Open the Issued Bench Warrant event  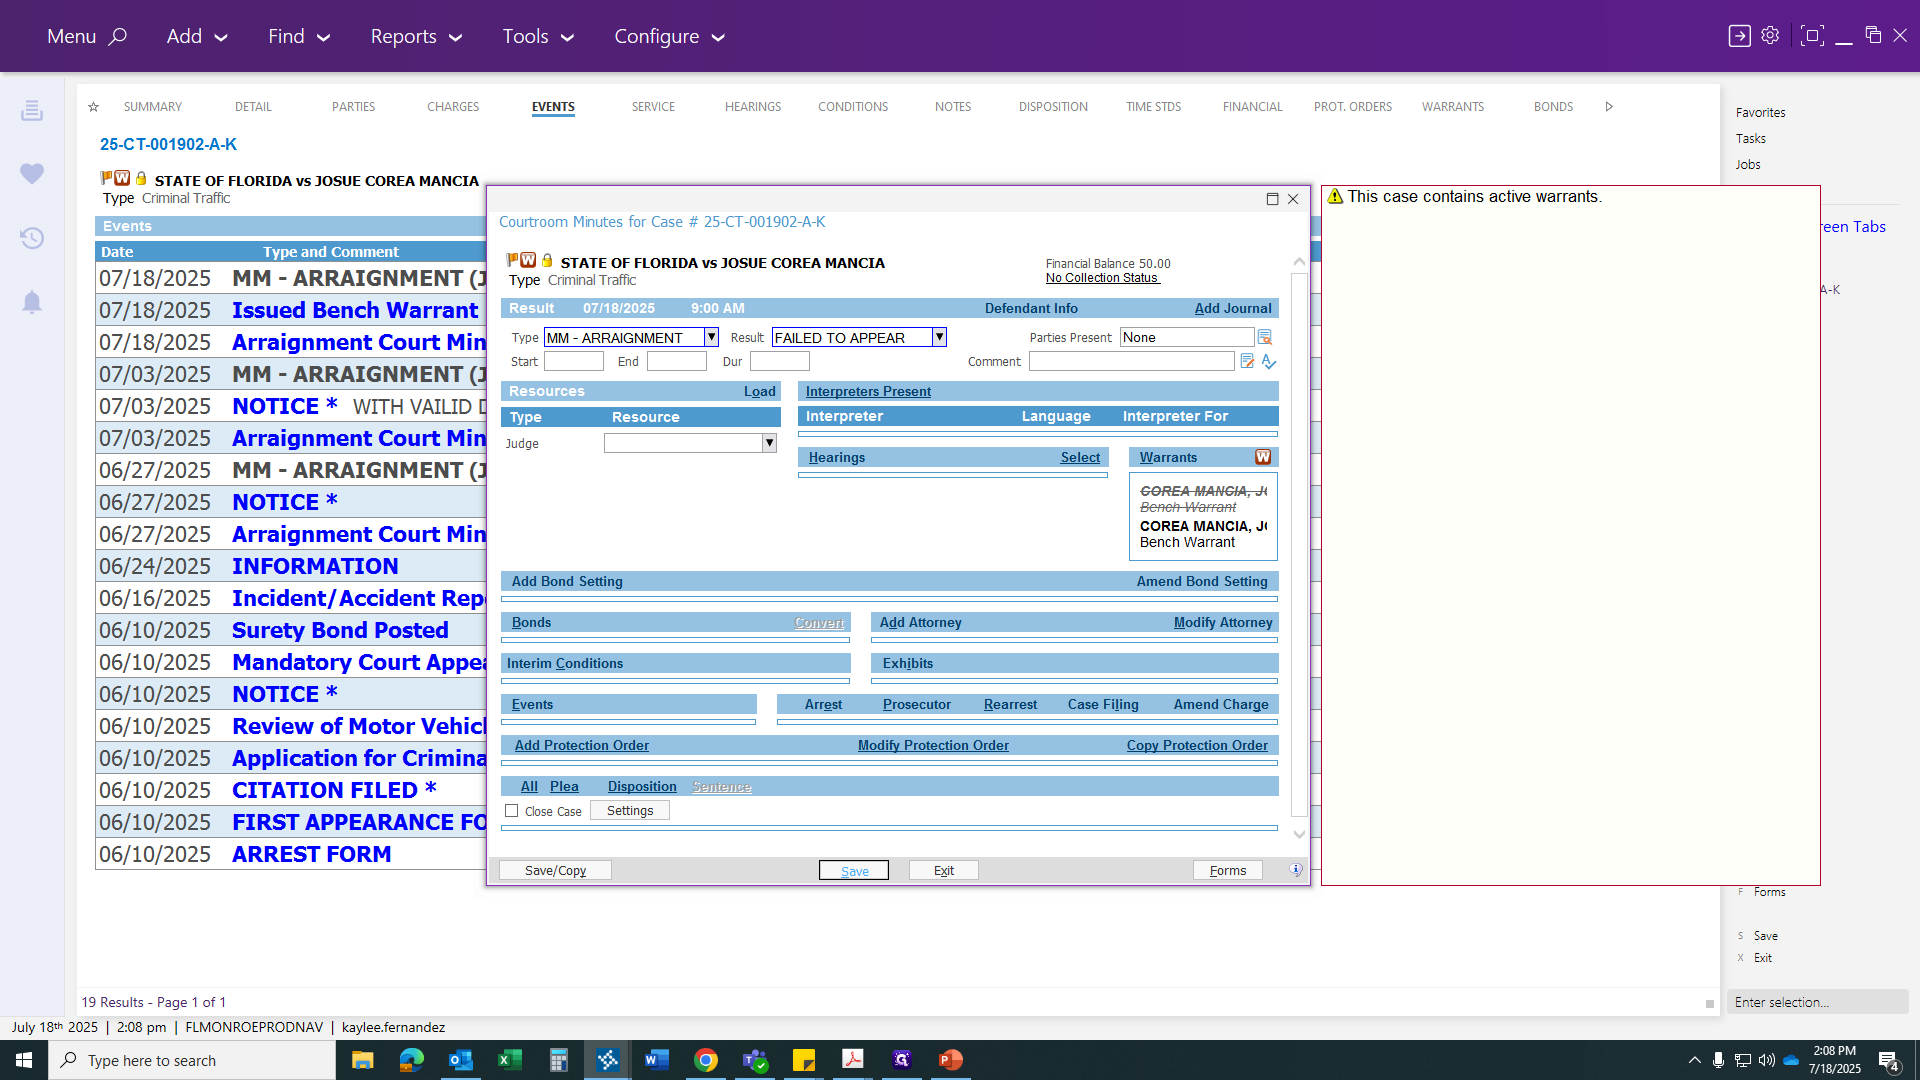(x=355, y=310)
